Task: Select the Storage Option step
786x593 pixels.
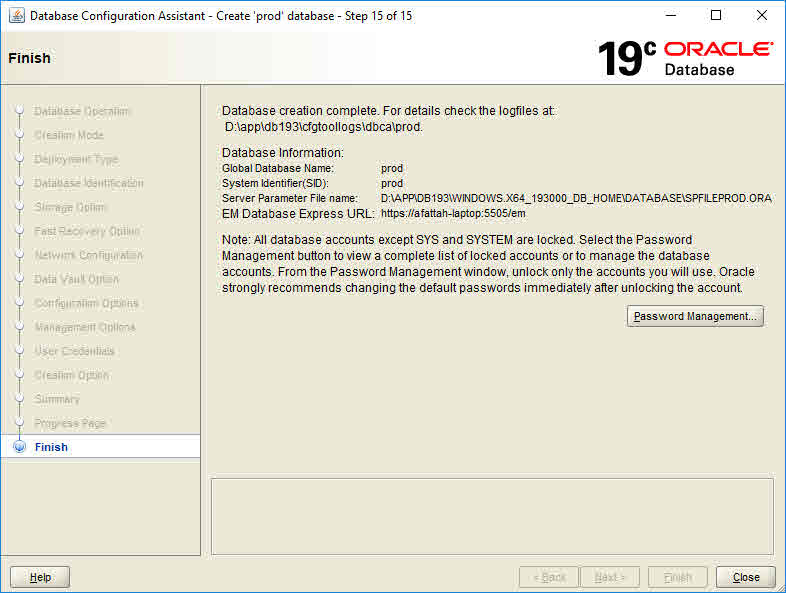Action: click(x=70, y=207)
